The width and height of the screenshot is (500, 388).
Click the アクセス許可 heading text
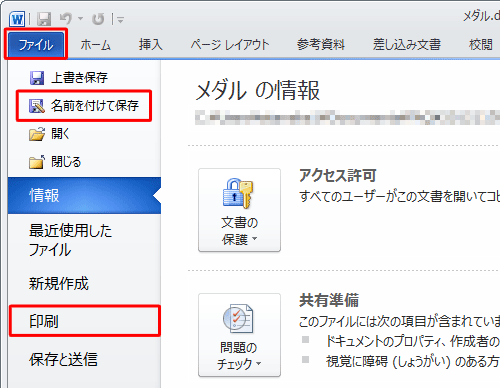(338, 175)
